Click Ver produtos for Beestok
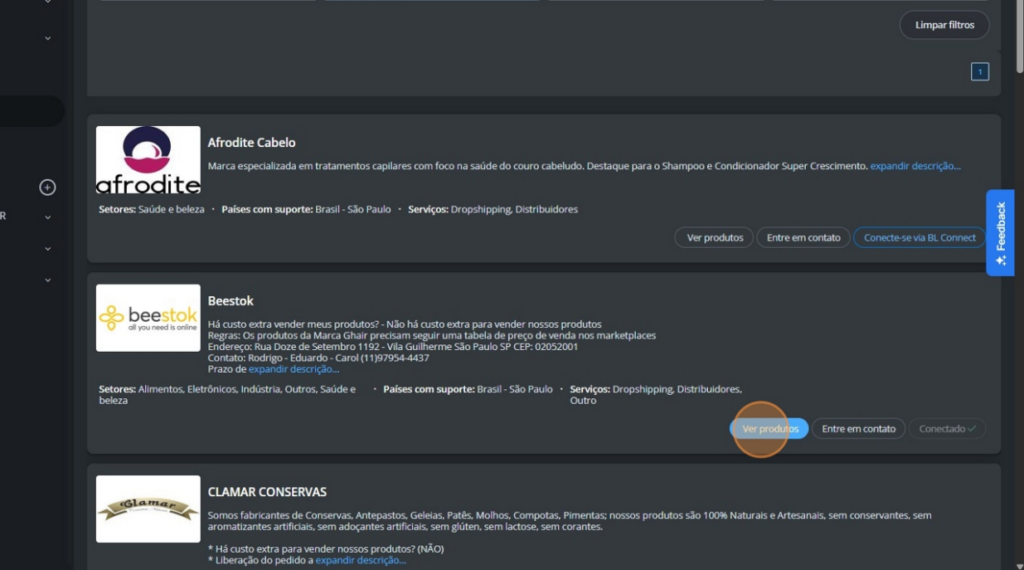 (x=769, y=429)
